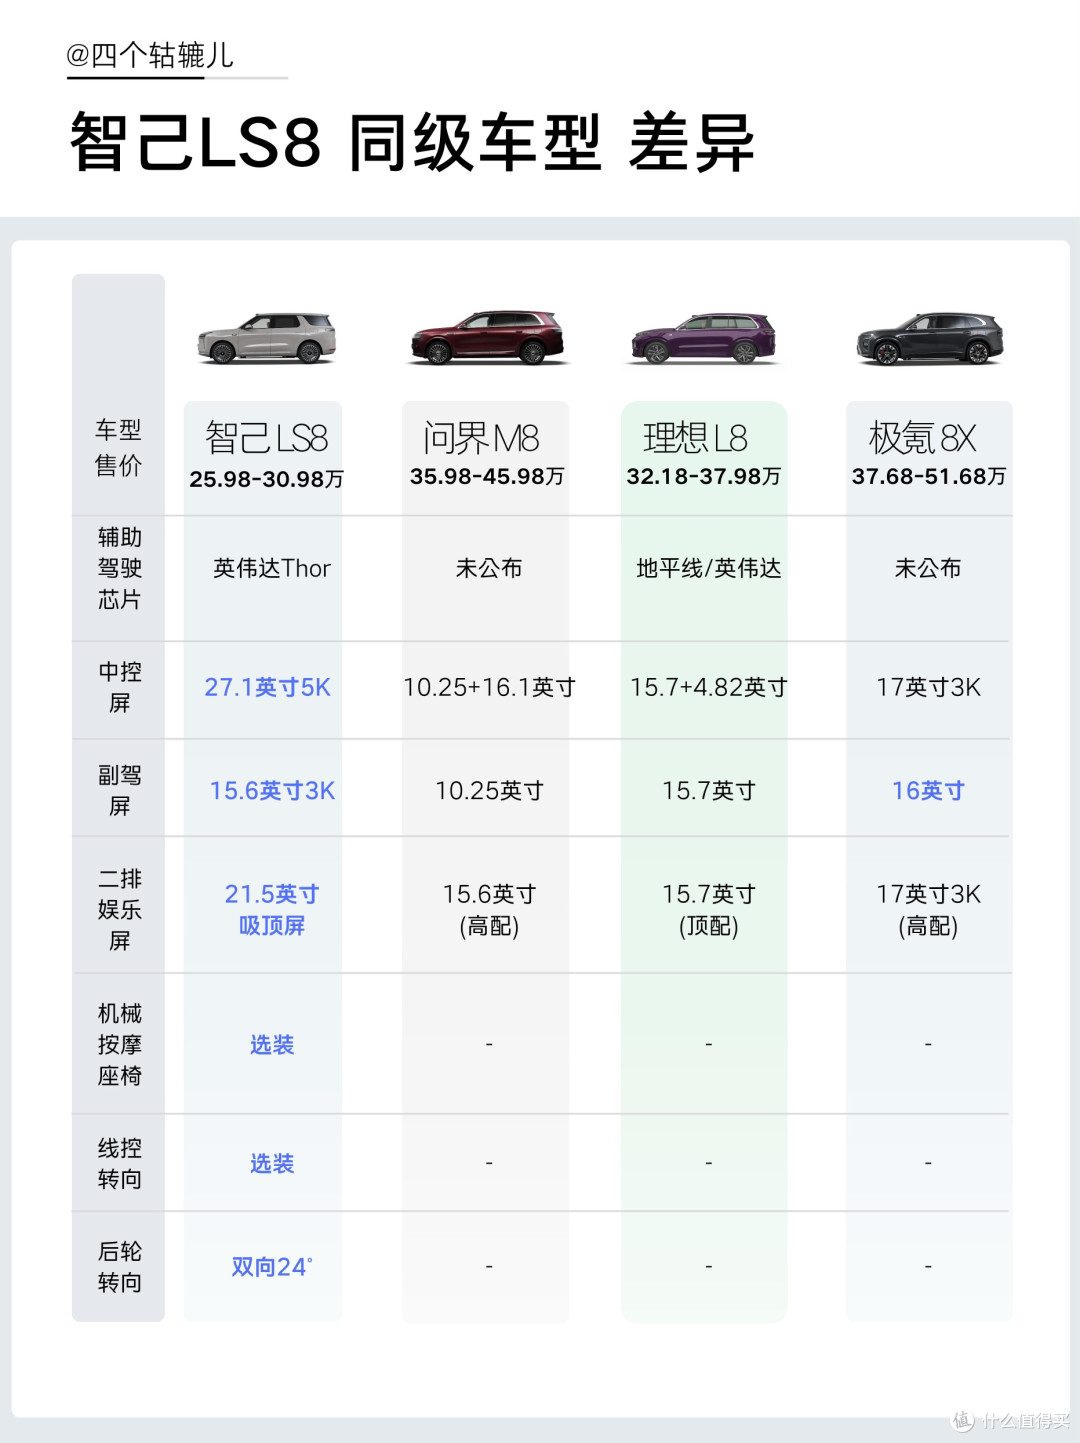Image resolution: width=1080 pixels, height=1443 pixels.
Task: Click the title 智己LS8 同级车型 差异
Action: click(412, 143)
